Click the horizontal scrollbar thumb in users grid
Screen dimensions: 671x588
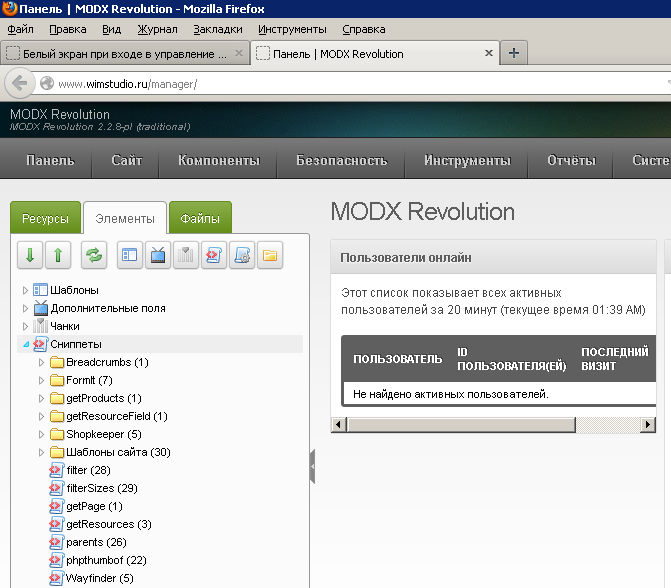coord(461,425)
